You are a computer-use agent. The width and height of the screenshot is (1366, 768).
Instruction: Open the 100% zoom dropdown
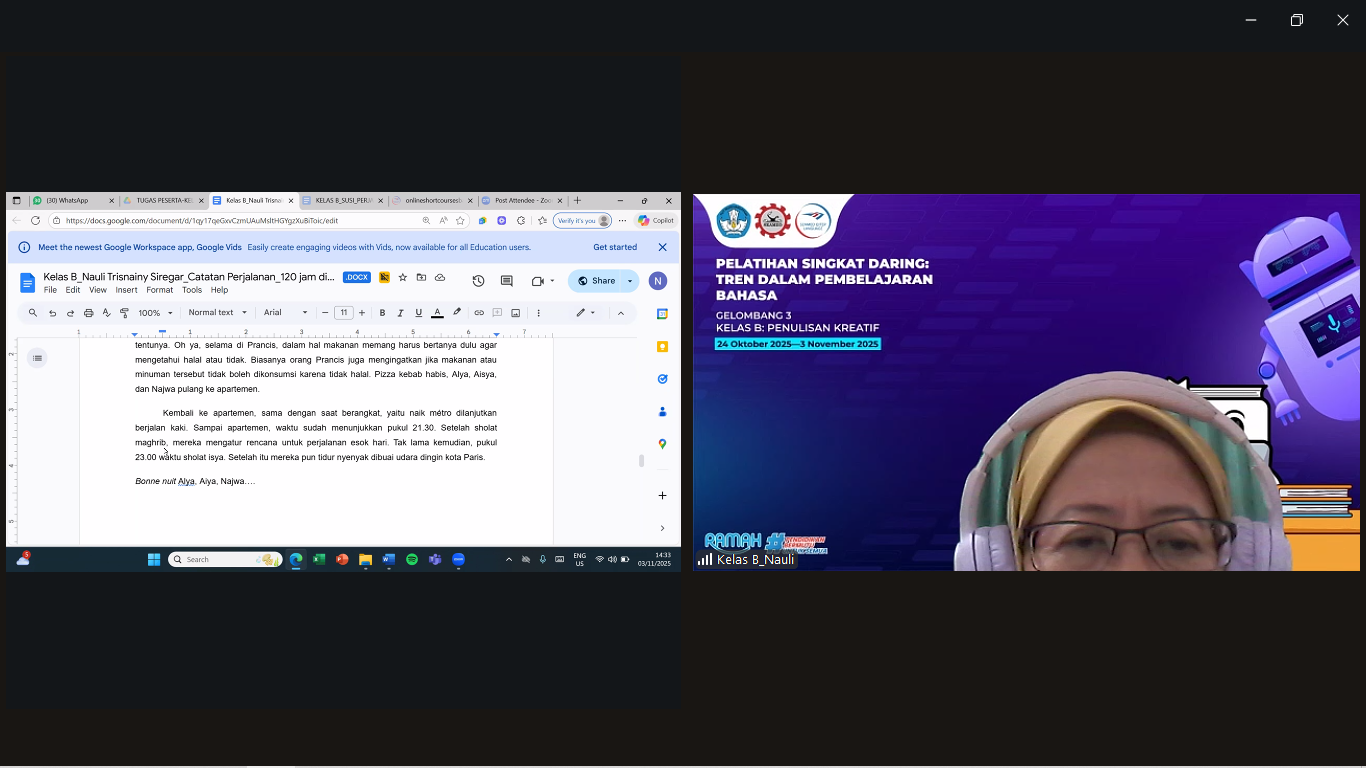click(x=155, y=313)
